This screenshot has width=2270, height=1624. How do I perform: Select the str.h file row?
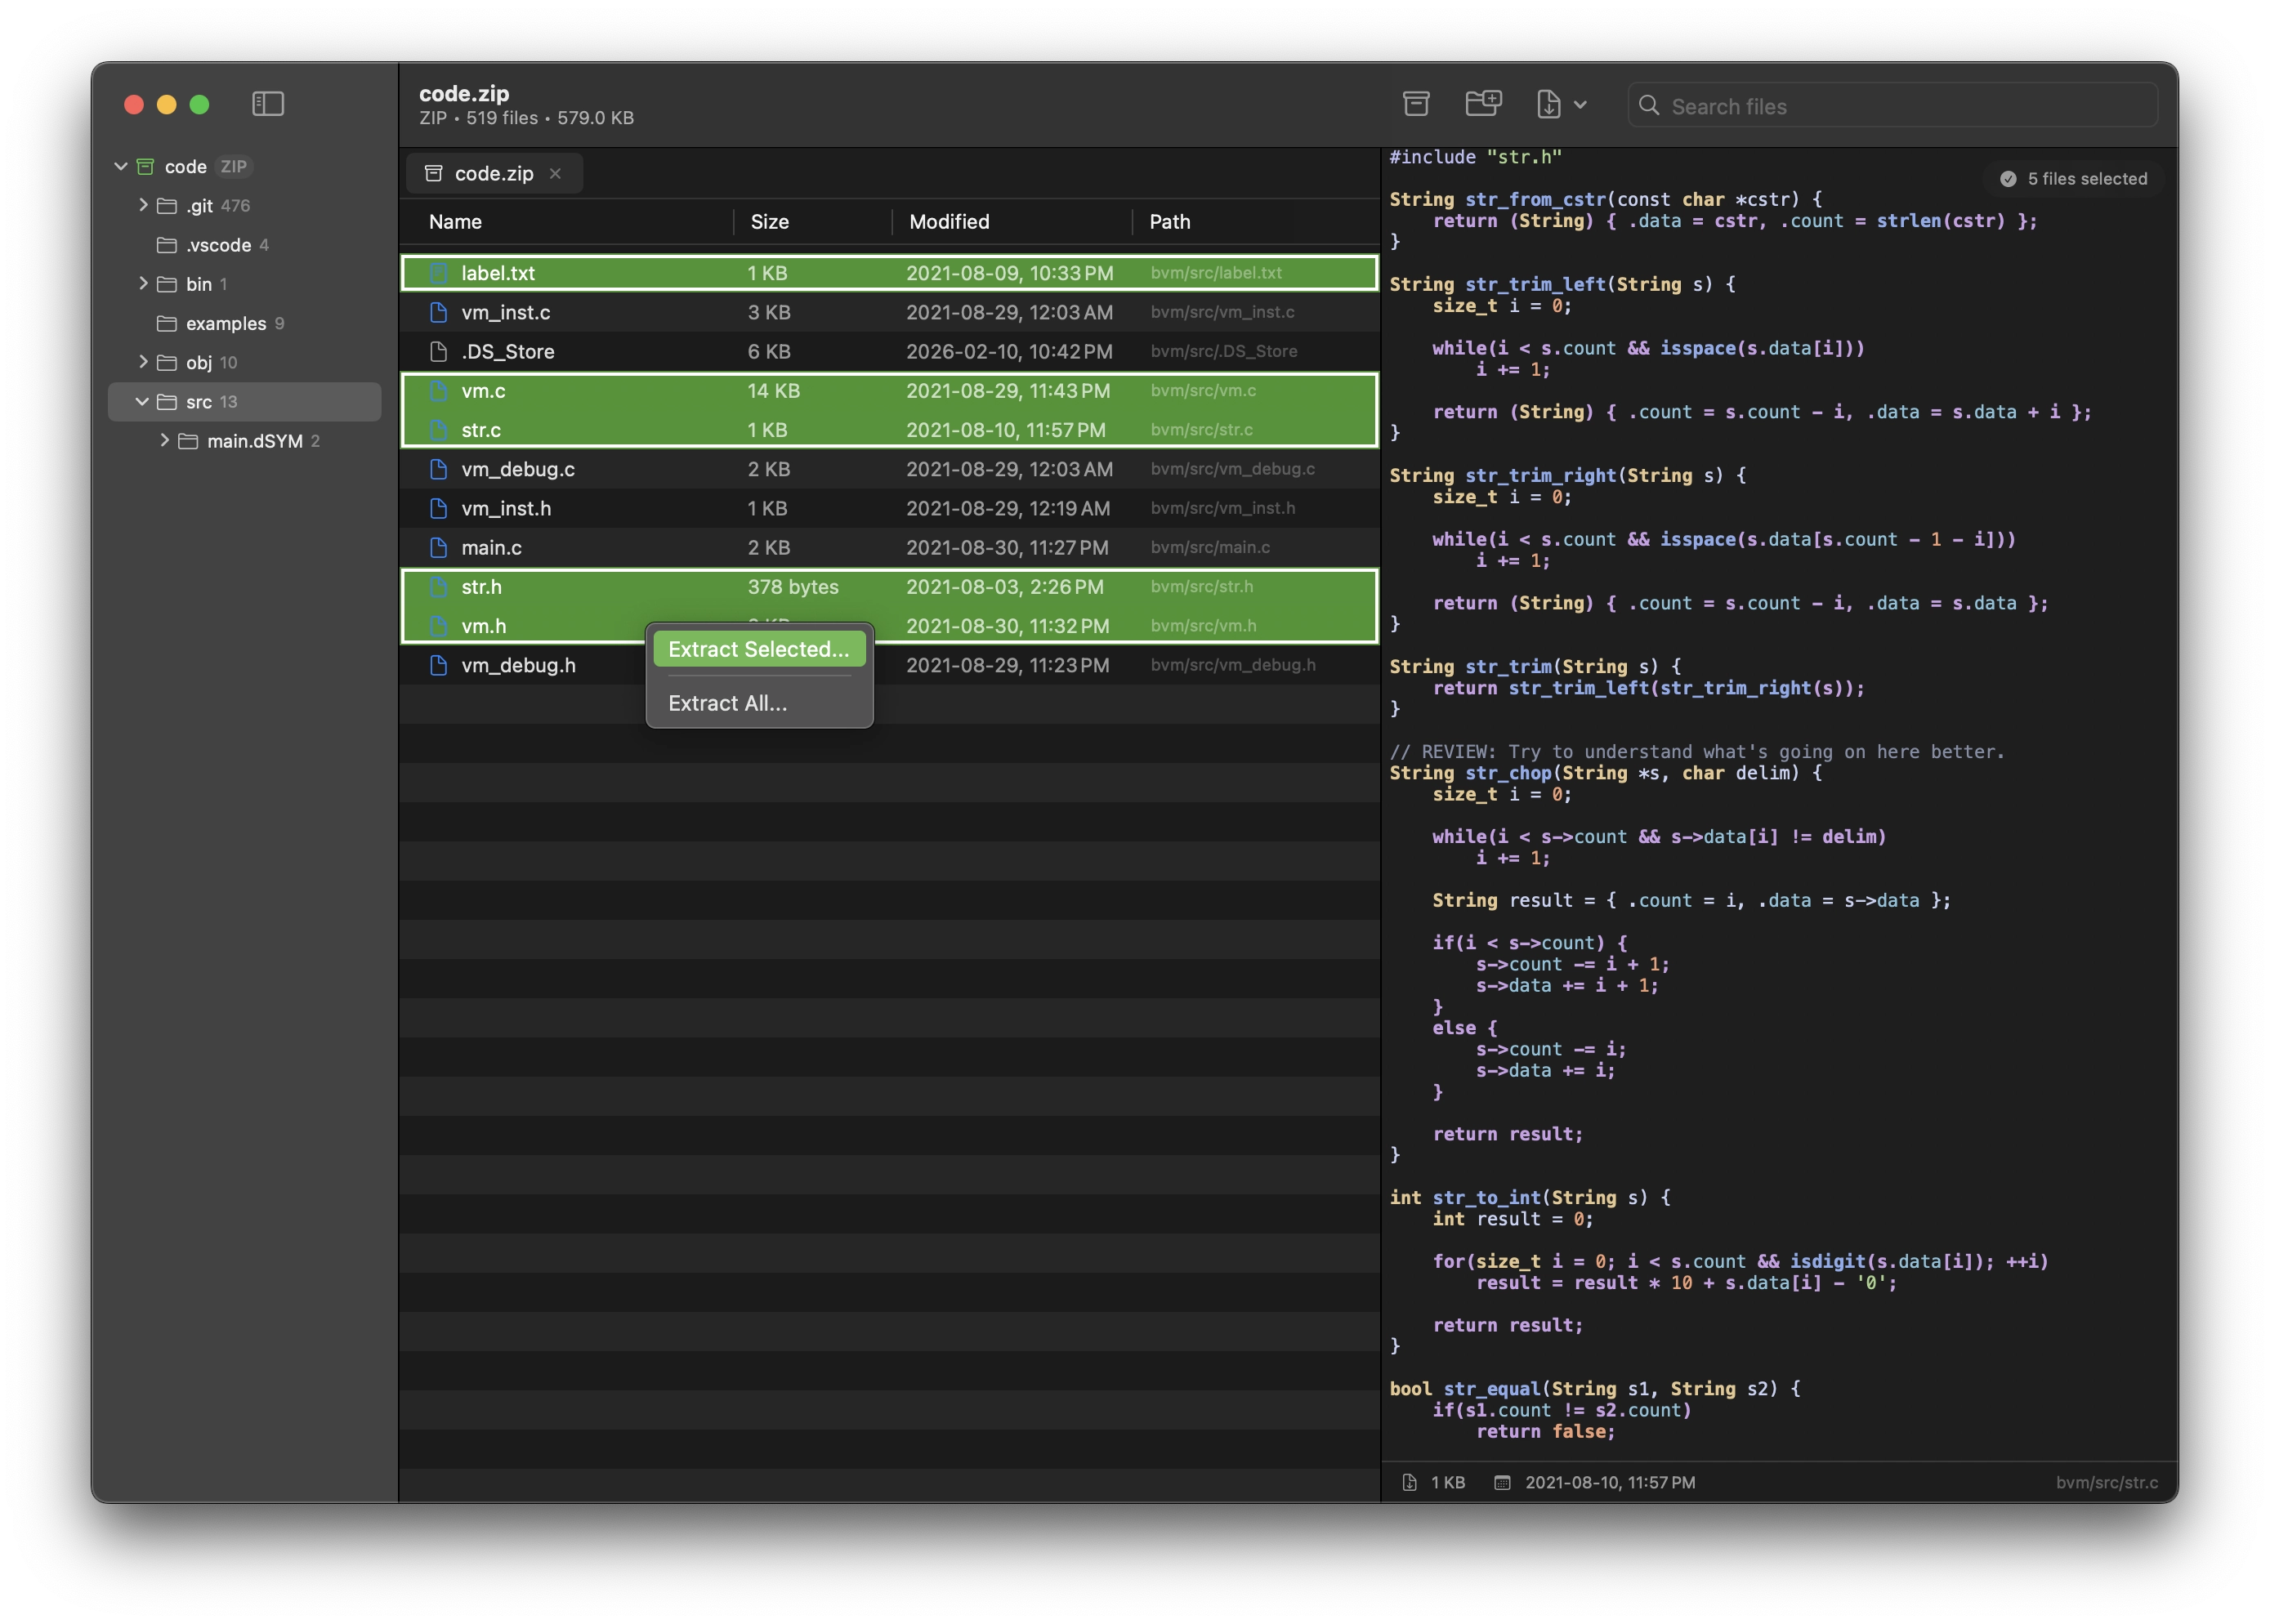(889, 587)
